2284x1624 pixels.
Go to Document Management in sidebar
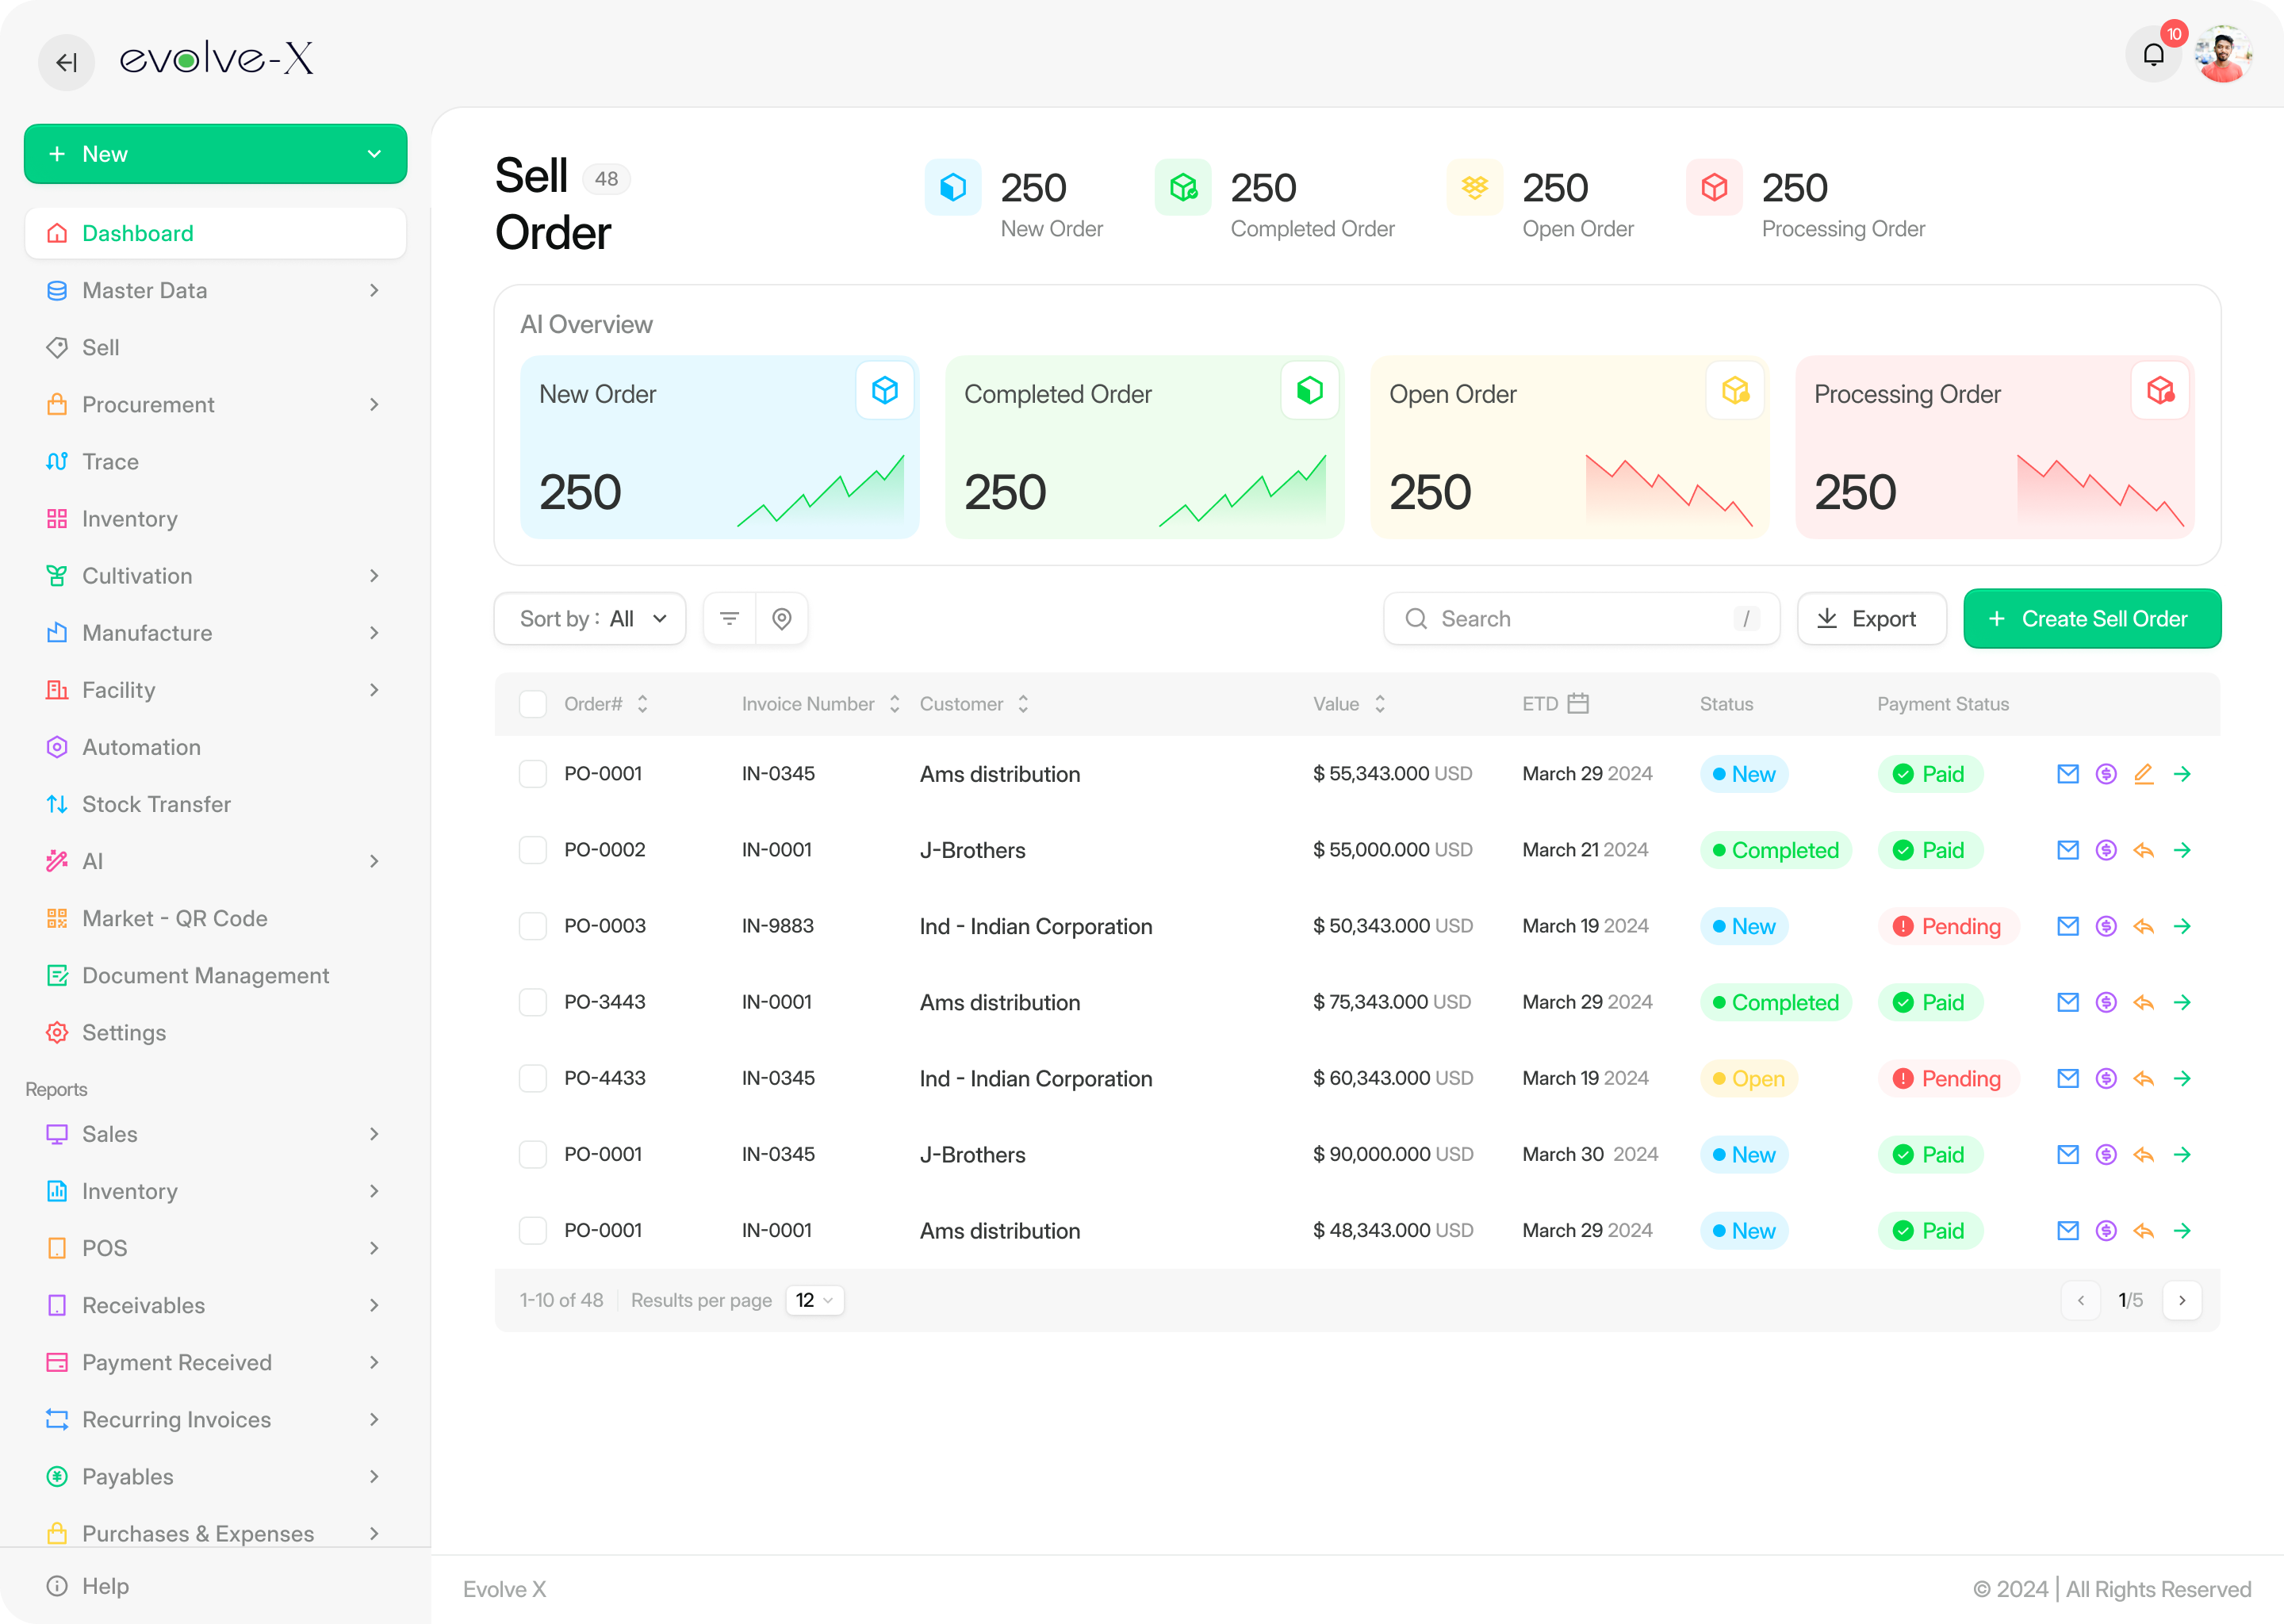point(205,975)
